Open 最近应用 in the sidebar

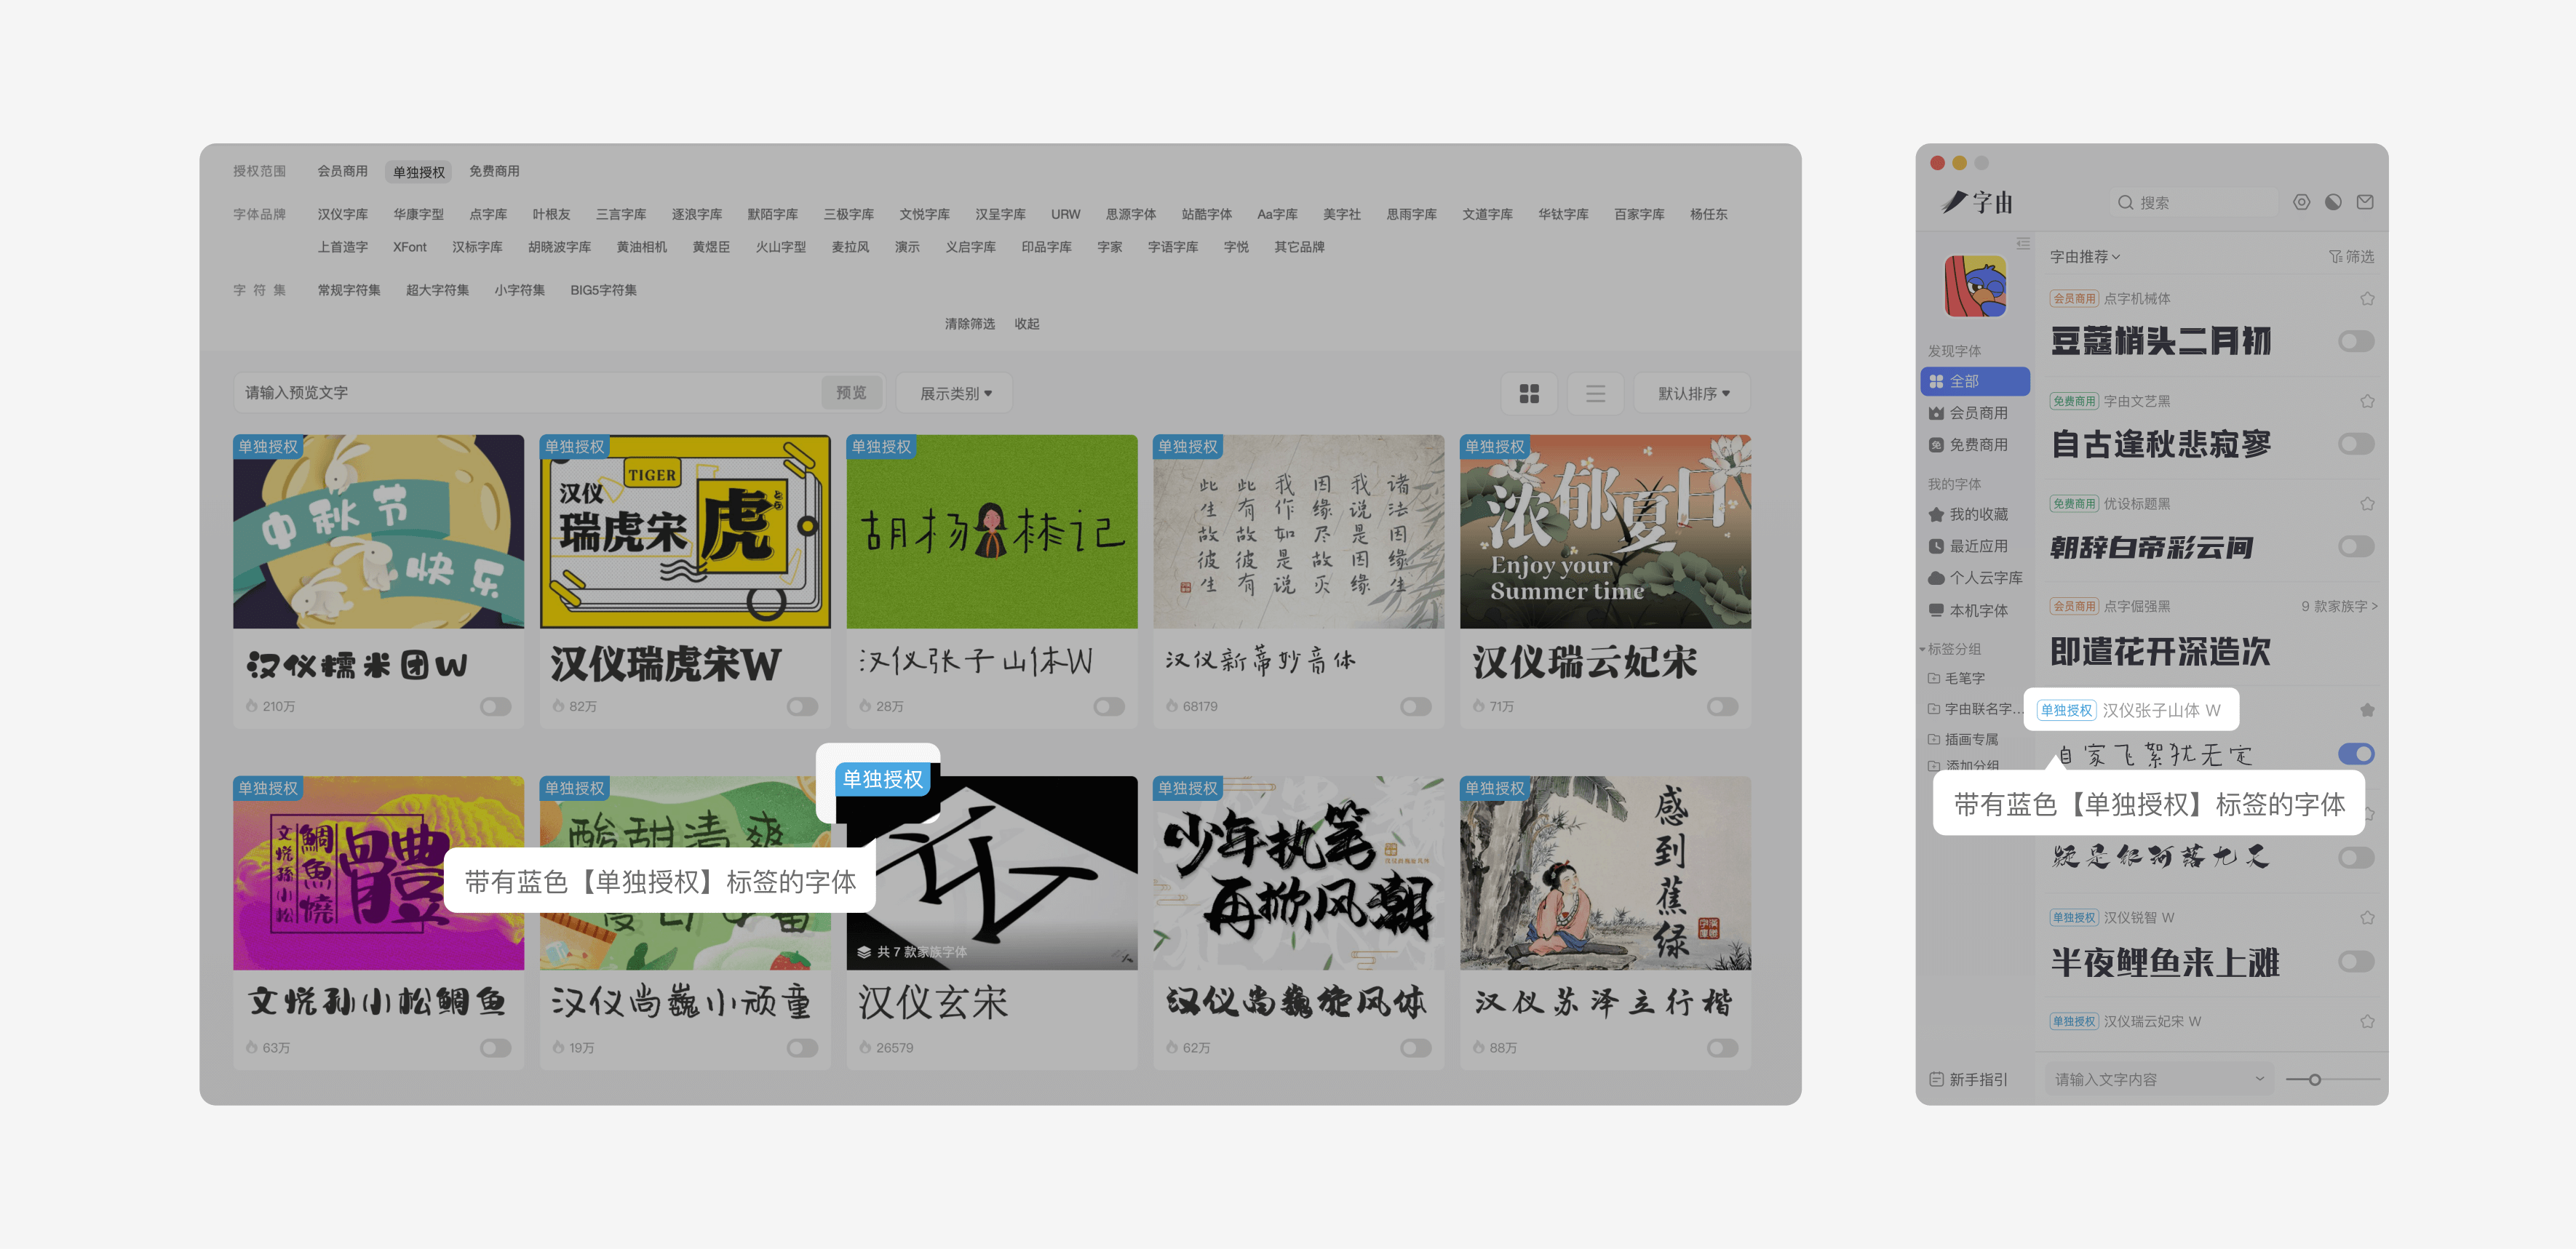(1968, 546)
